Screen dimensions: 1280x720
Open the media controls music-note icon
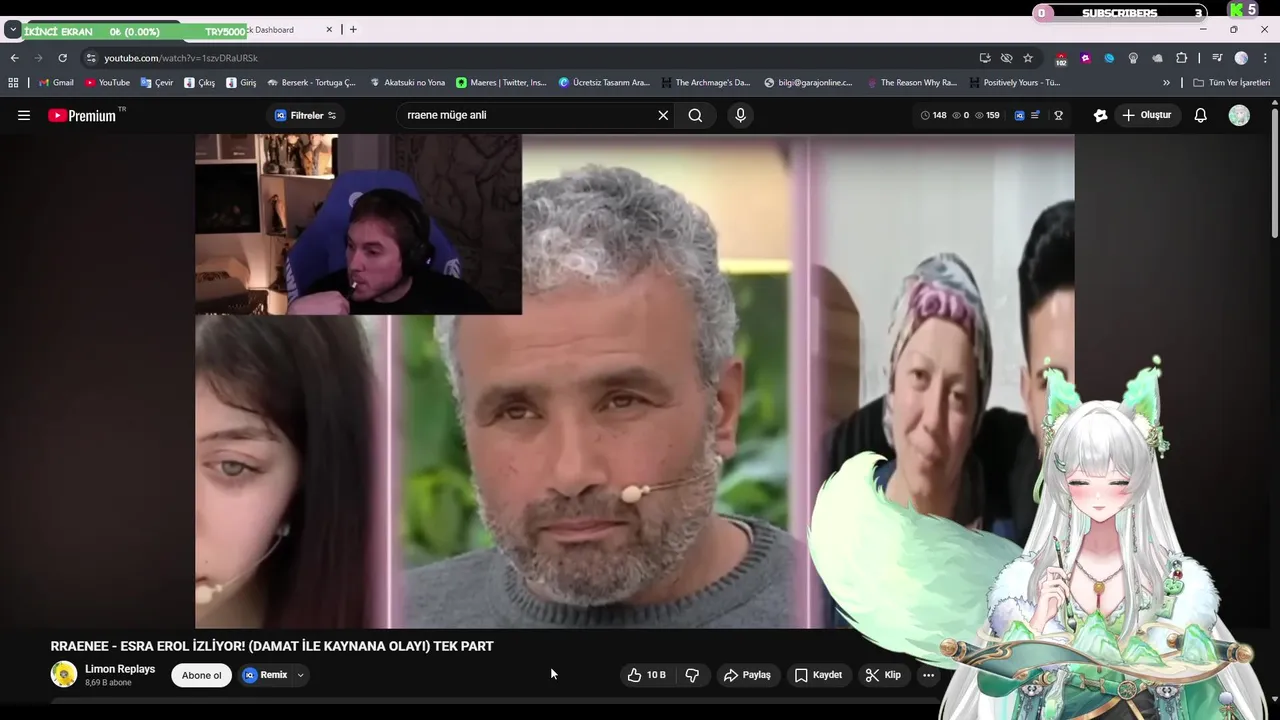coord(1217,58)
